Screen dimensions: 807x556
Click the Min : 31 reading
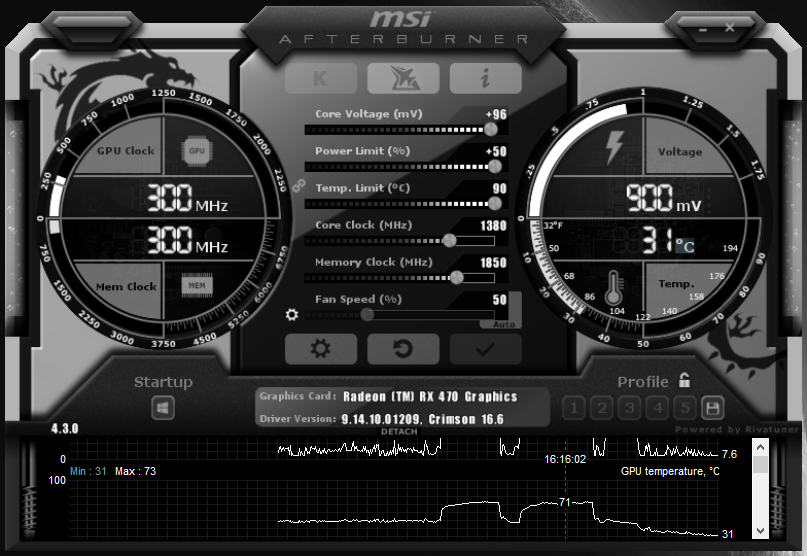point(88,471)
